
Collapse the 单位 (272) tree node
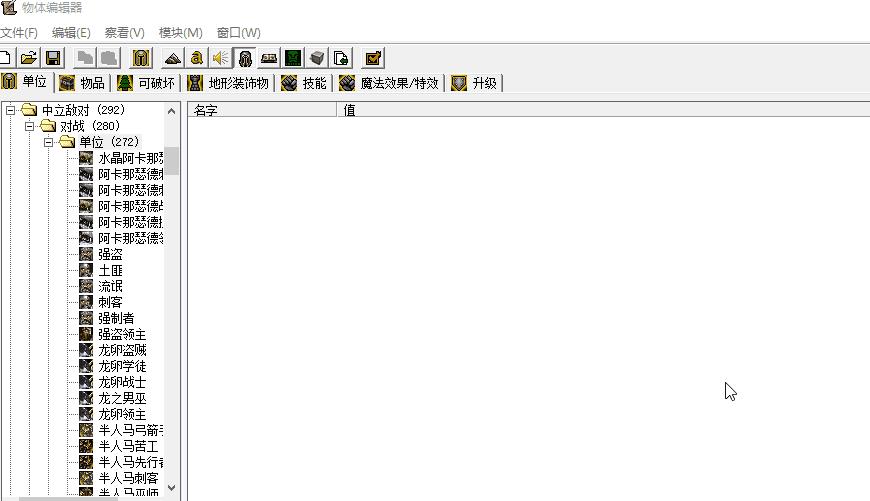48,142
